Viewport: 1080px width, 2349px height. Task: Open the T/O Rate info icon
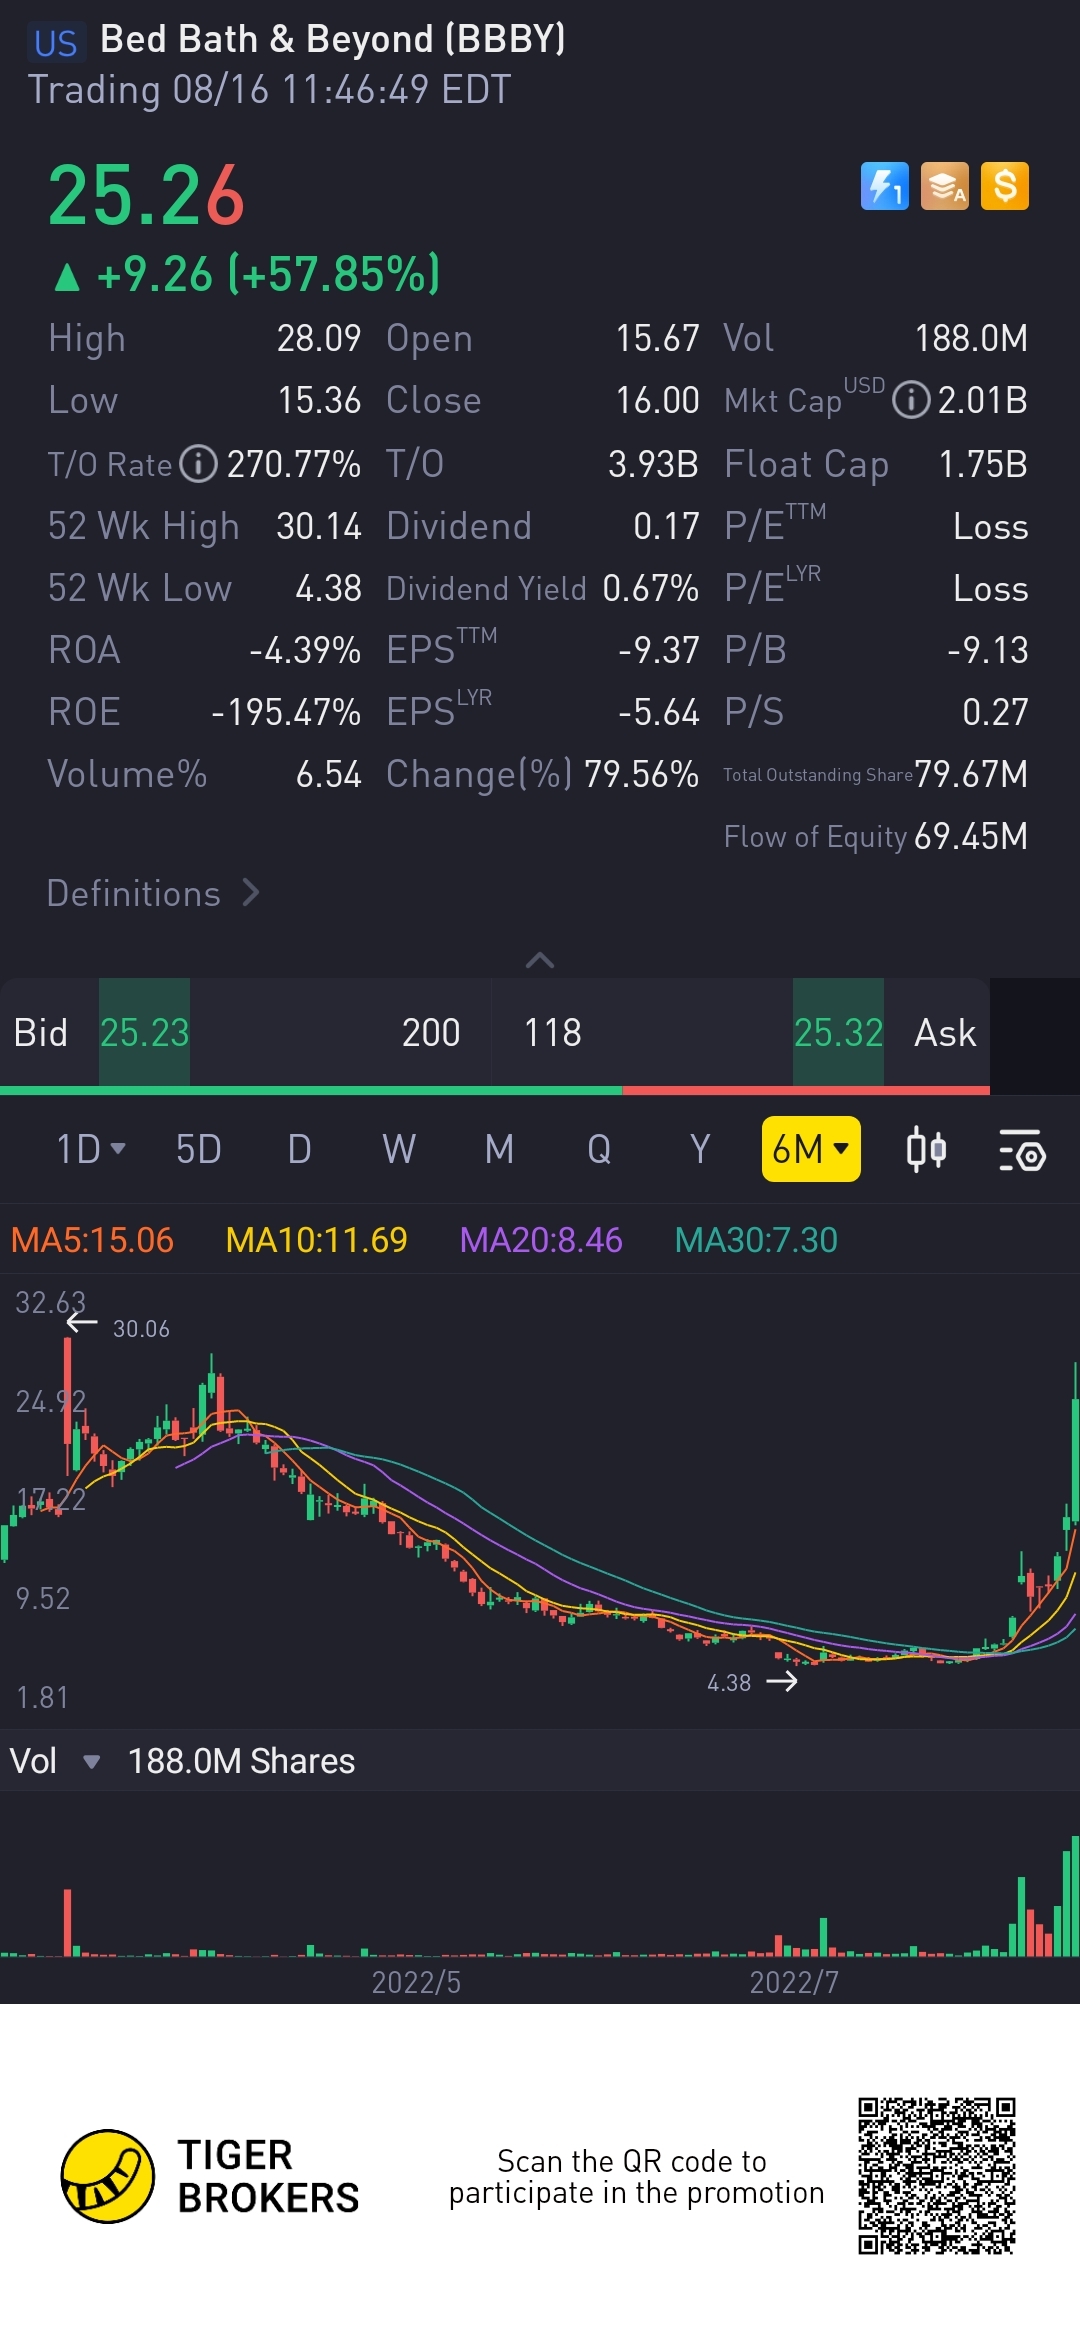click(x=198, y=464)
